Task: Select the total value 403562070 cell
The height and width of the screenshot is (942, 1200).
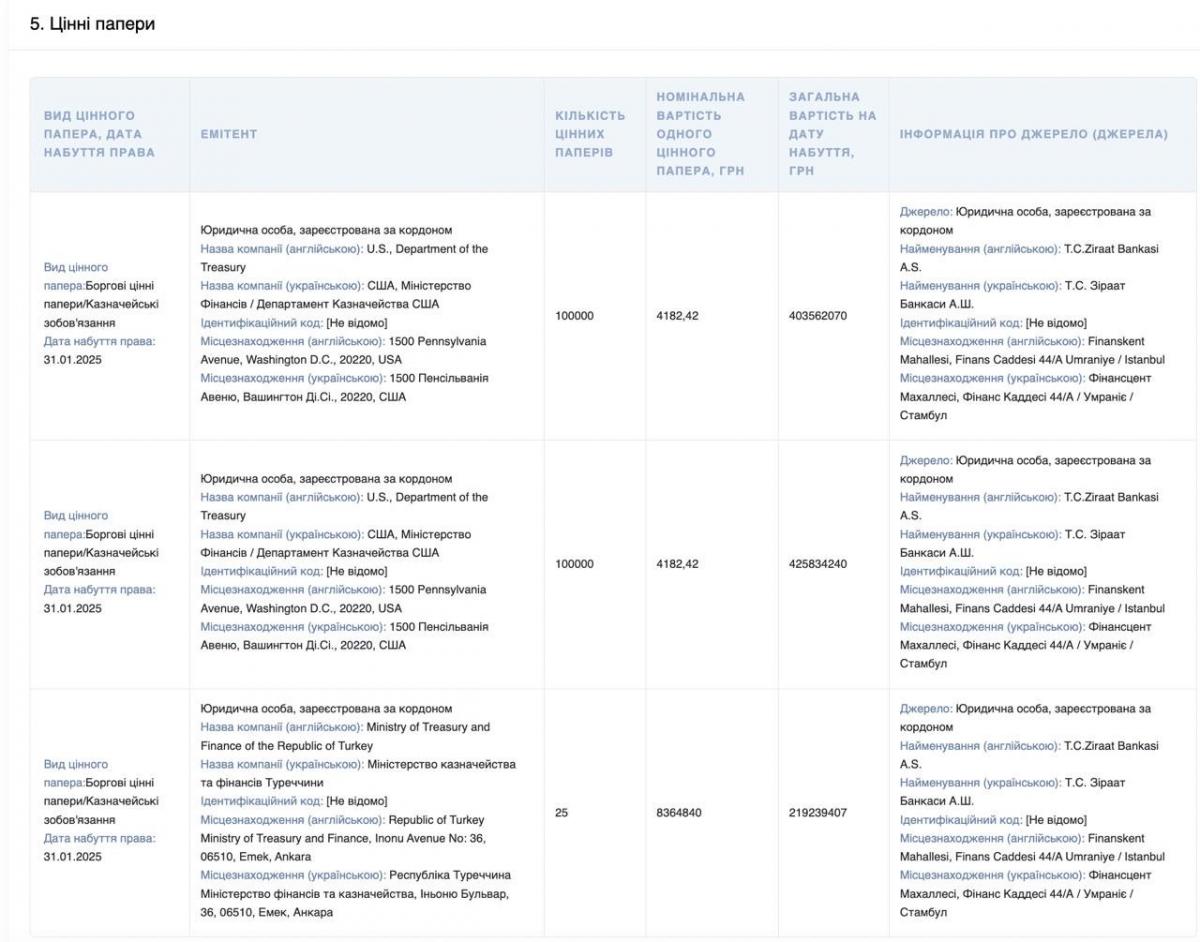Action: (x=818, y=315)
